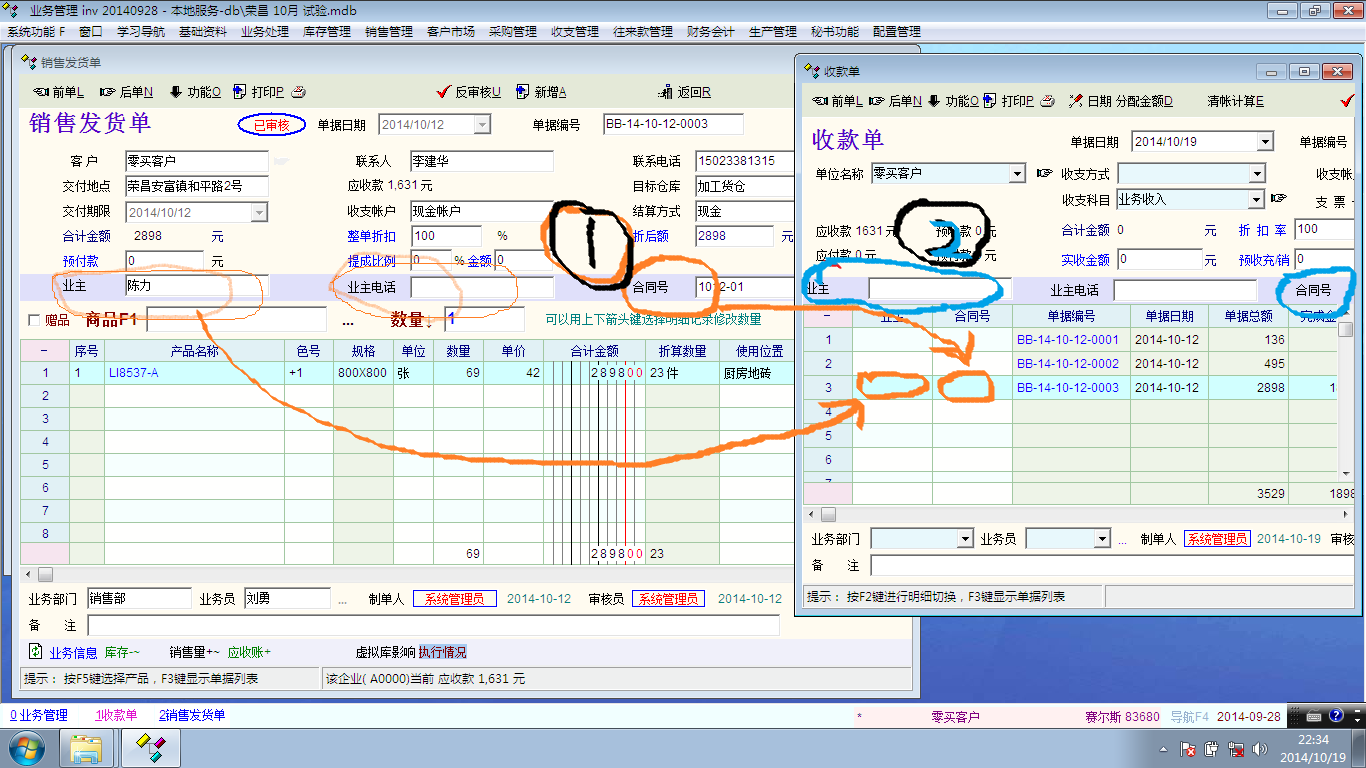Click the 业务信息 refresh icon
Image resolution: width=1366 pixels, height=768 pixels.
pyautogui.click(x=36, y=652)
